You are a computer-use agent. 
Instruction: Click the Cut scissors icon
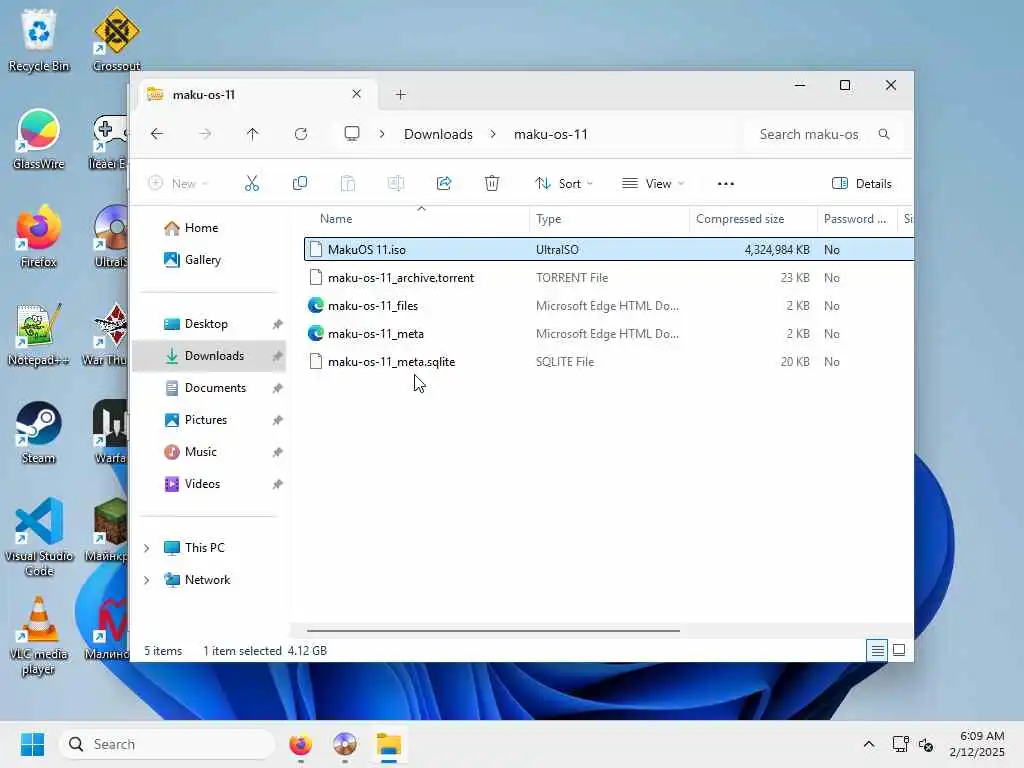coord(251,184)
